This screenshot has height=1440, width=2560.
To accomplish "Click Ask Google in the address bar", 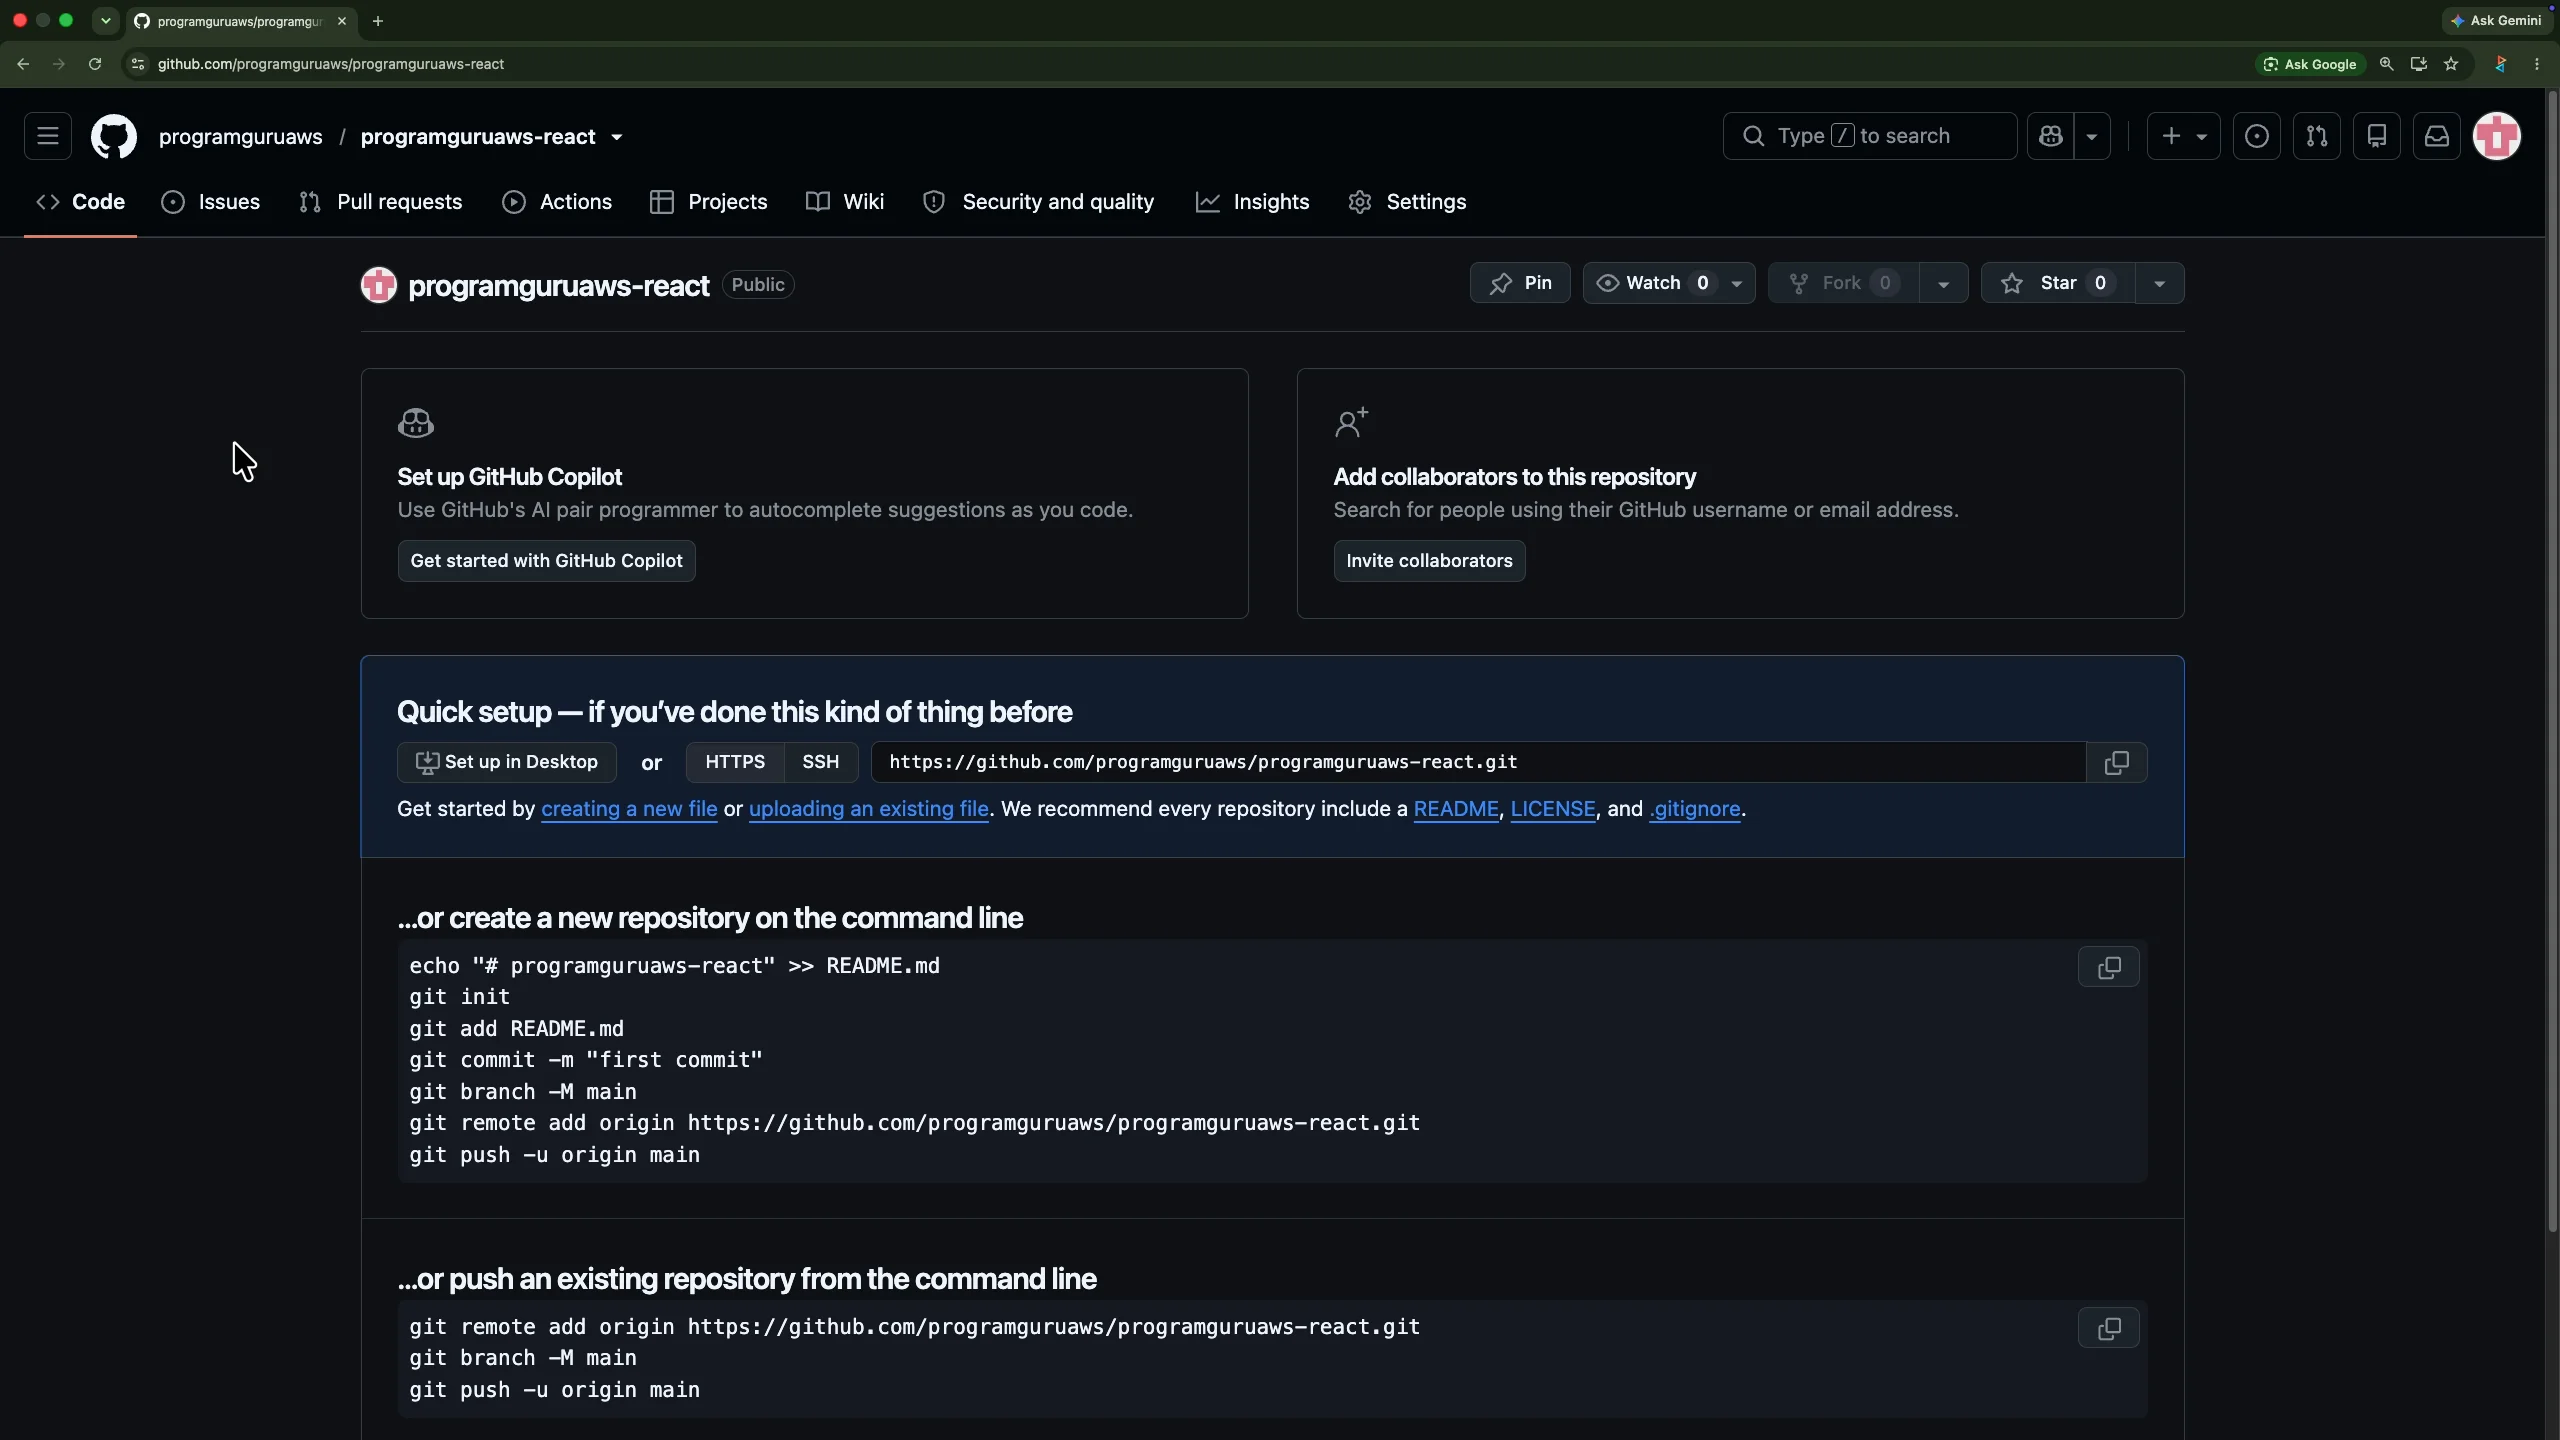I will pyautogui.click(x=2310, y=64).
